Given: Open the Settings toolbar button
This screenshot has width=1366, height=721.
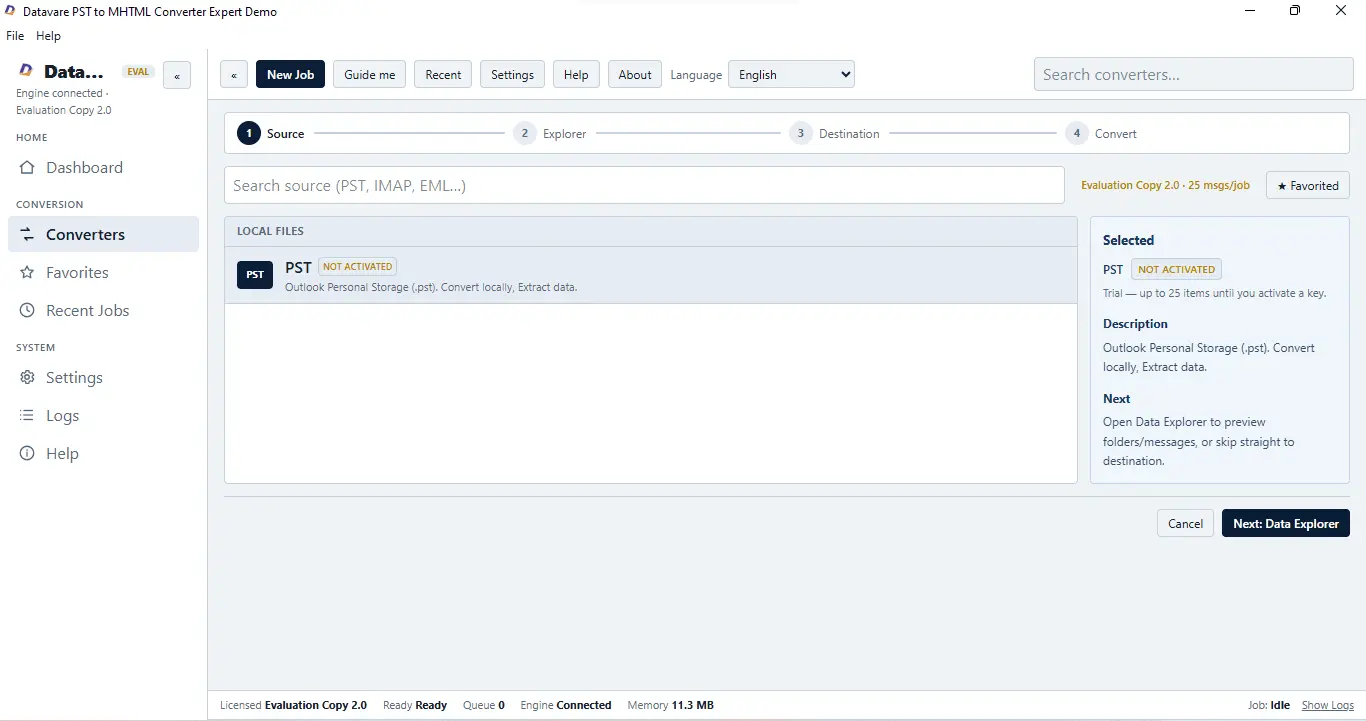Looking at the screenshot, I should click(512, 75).
